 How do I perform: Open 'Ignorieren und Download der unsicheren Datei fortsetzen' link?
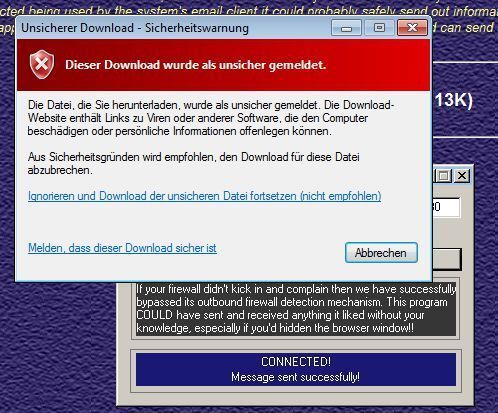coord(204,196)
